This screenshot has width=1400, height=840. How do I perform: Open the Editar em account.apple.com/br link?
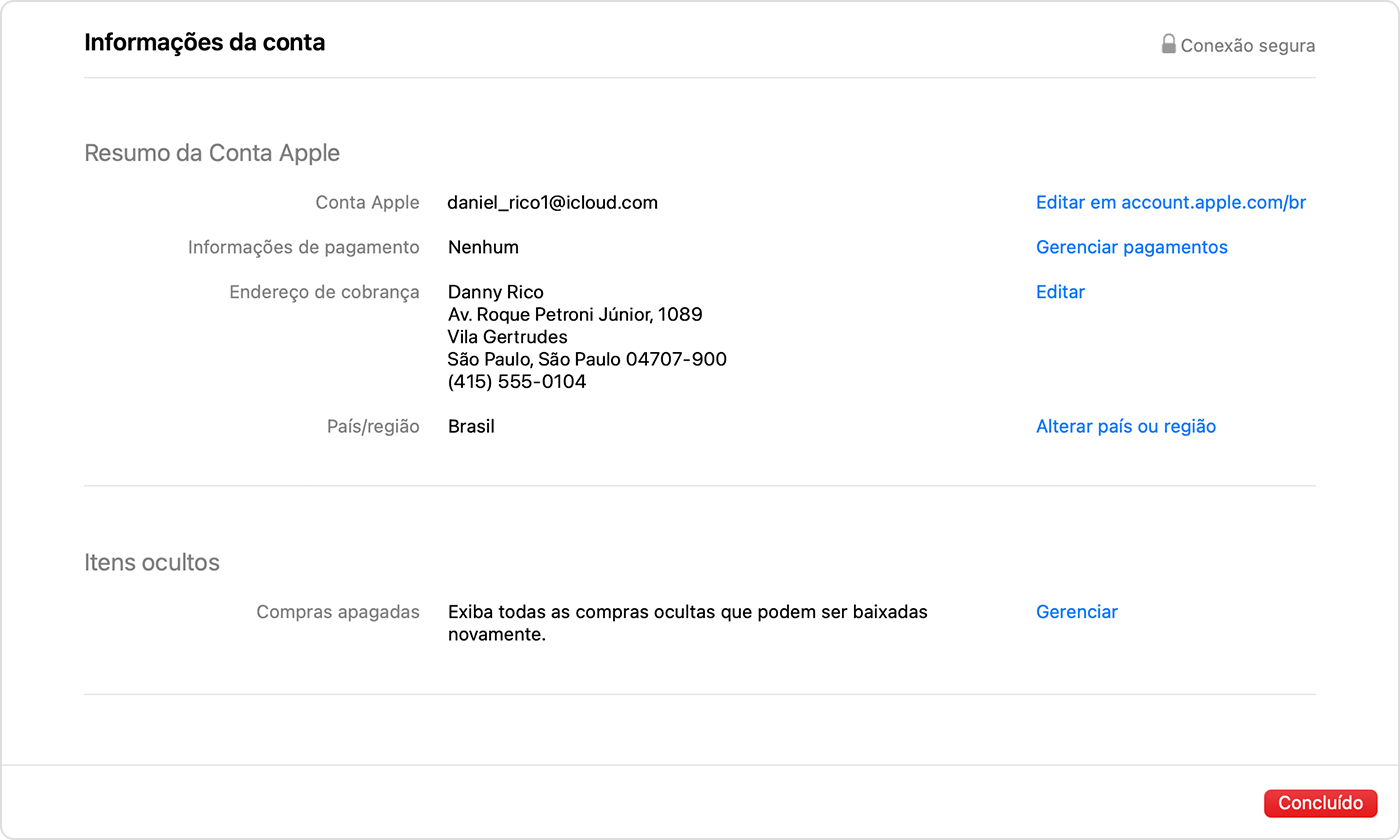[x=1171, y=202]
